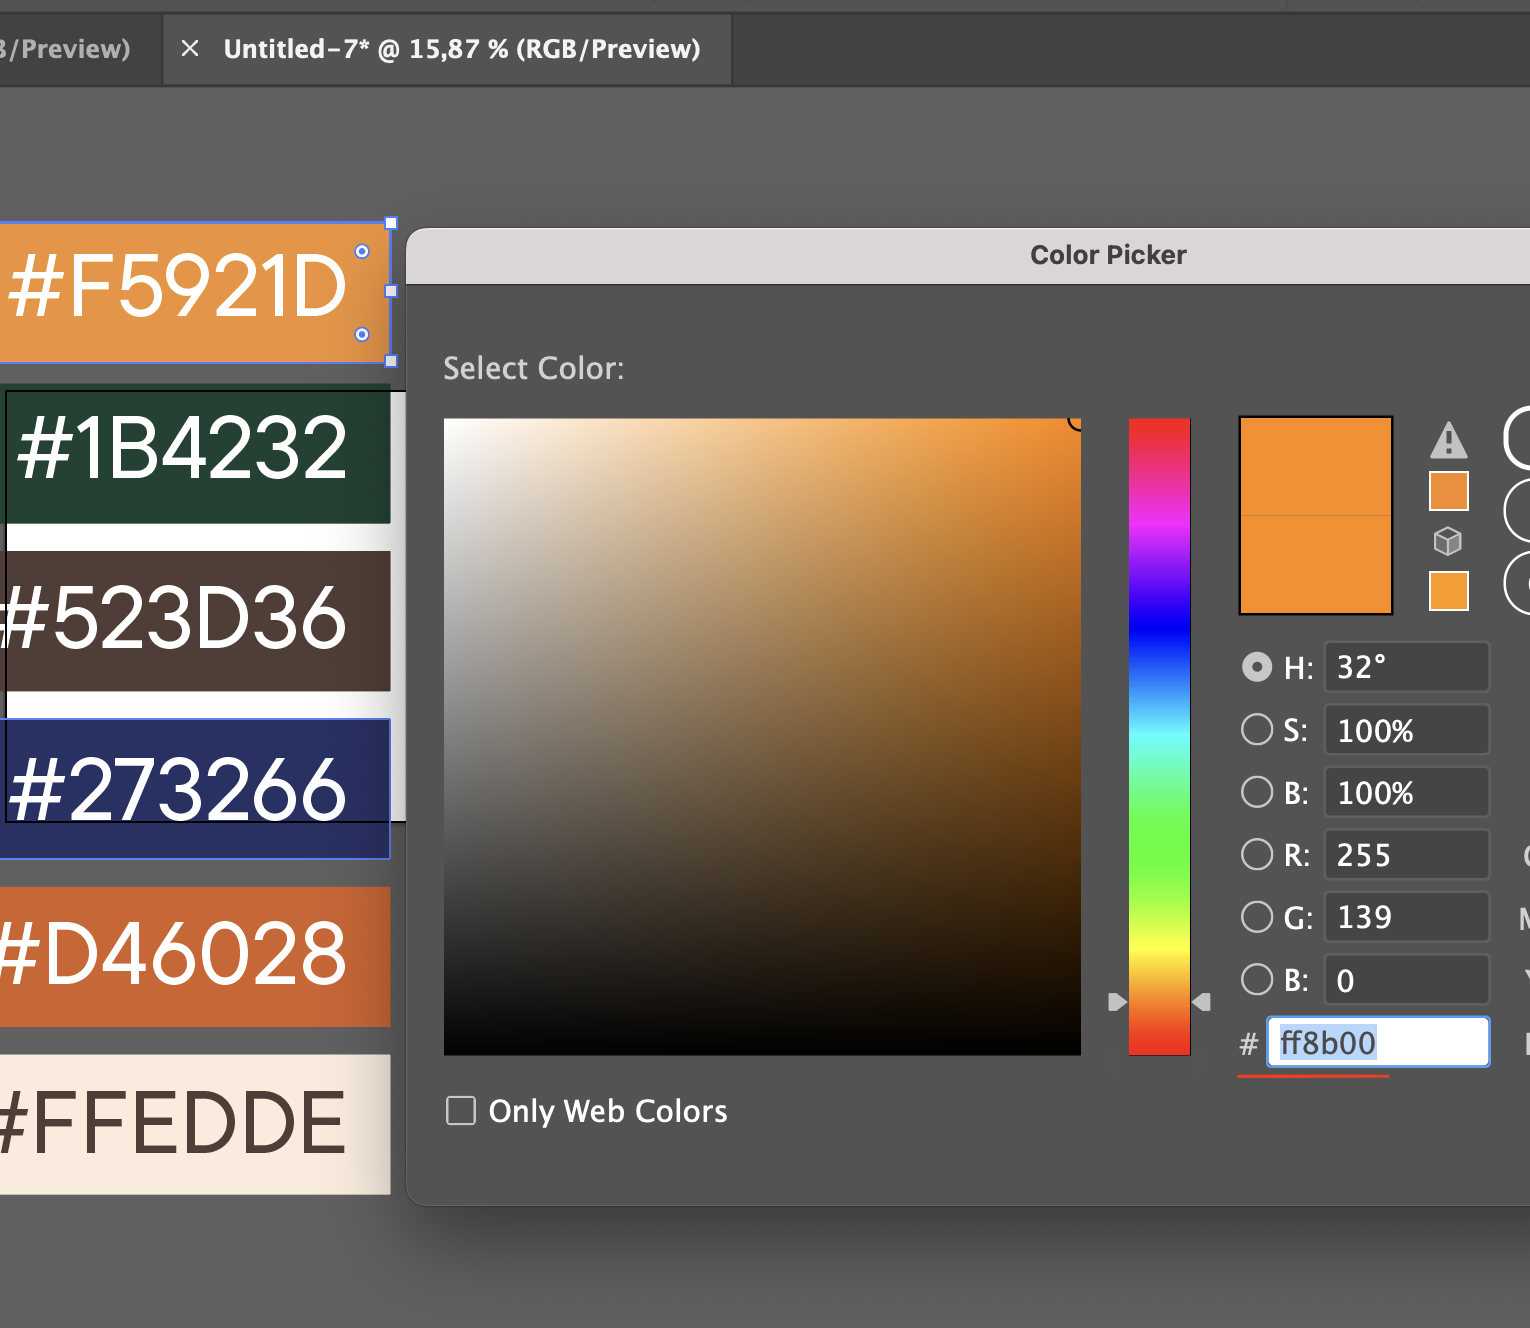
Task: Select the in-gamut swatch below the warning triangle
Action: tap(1448, 491)
